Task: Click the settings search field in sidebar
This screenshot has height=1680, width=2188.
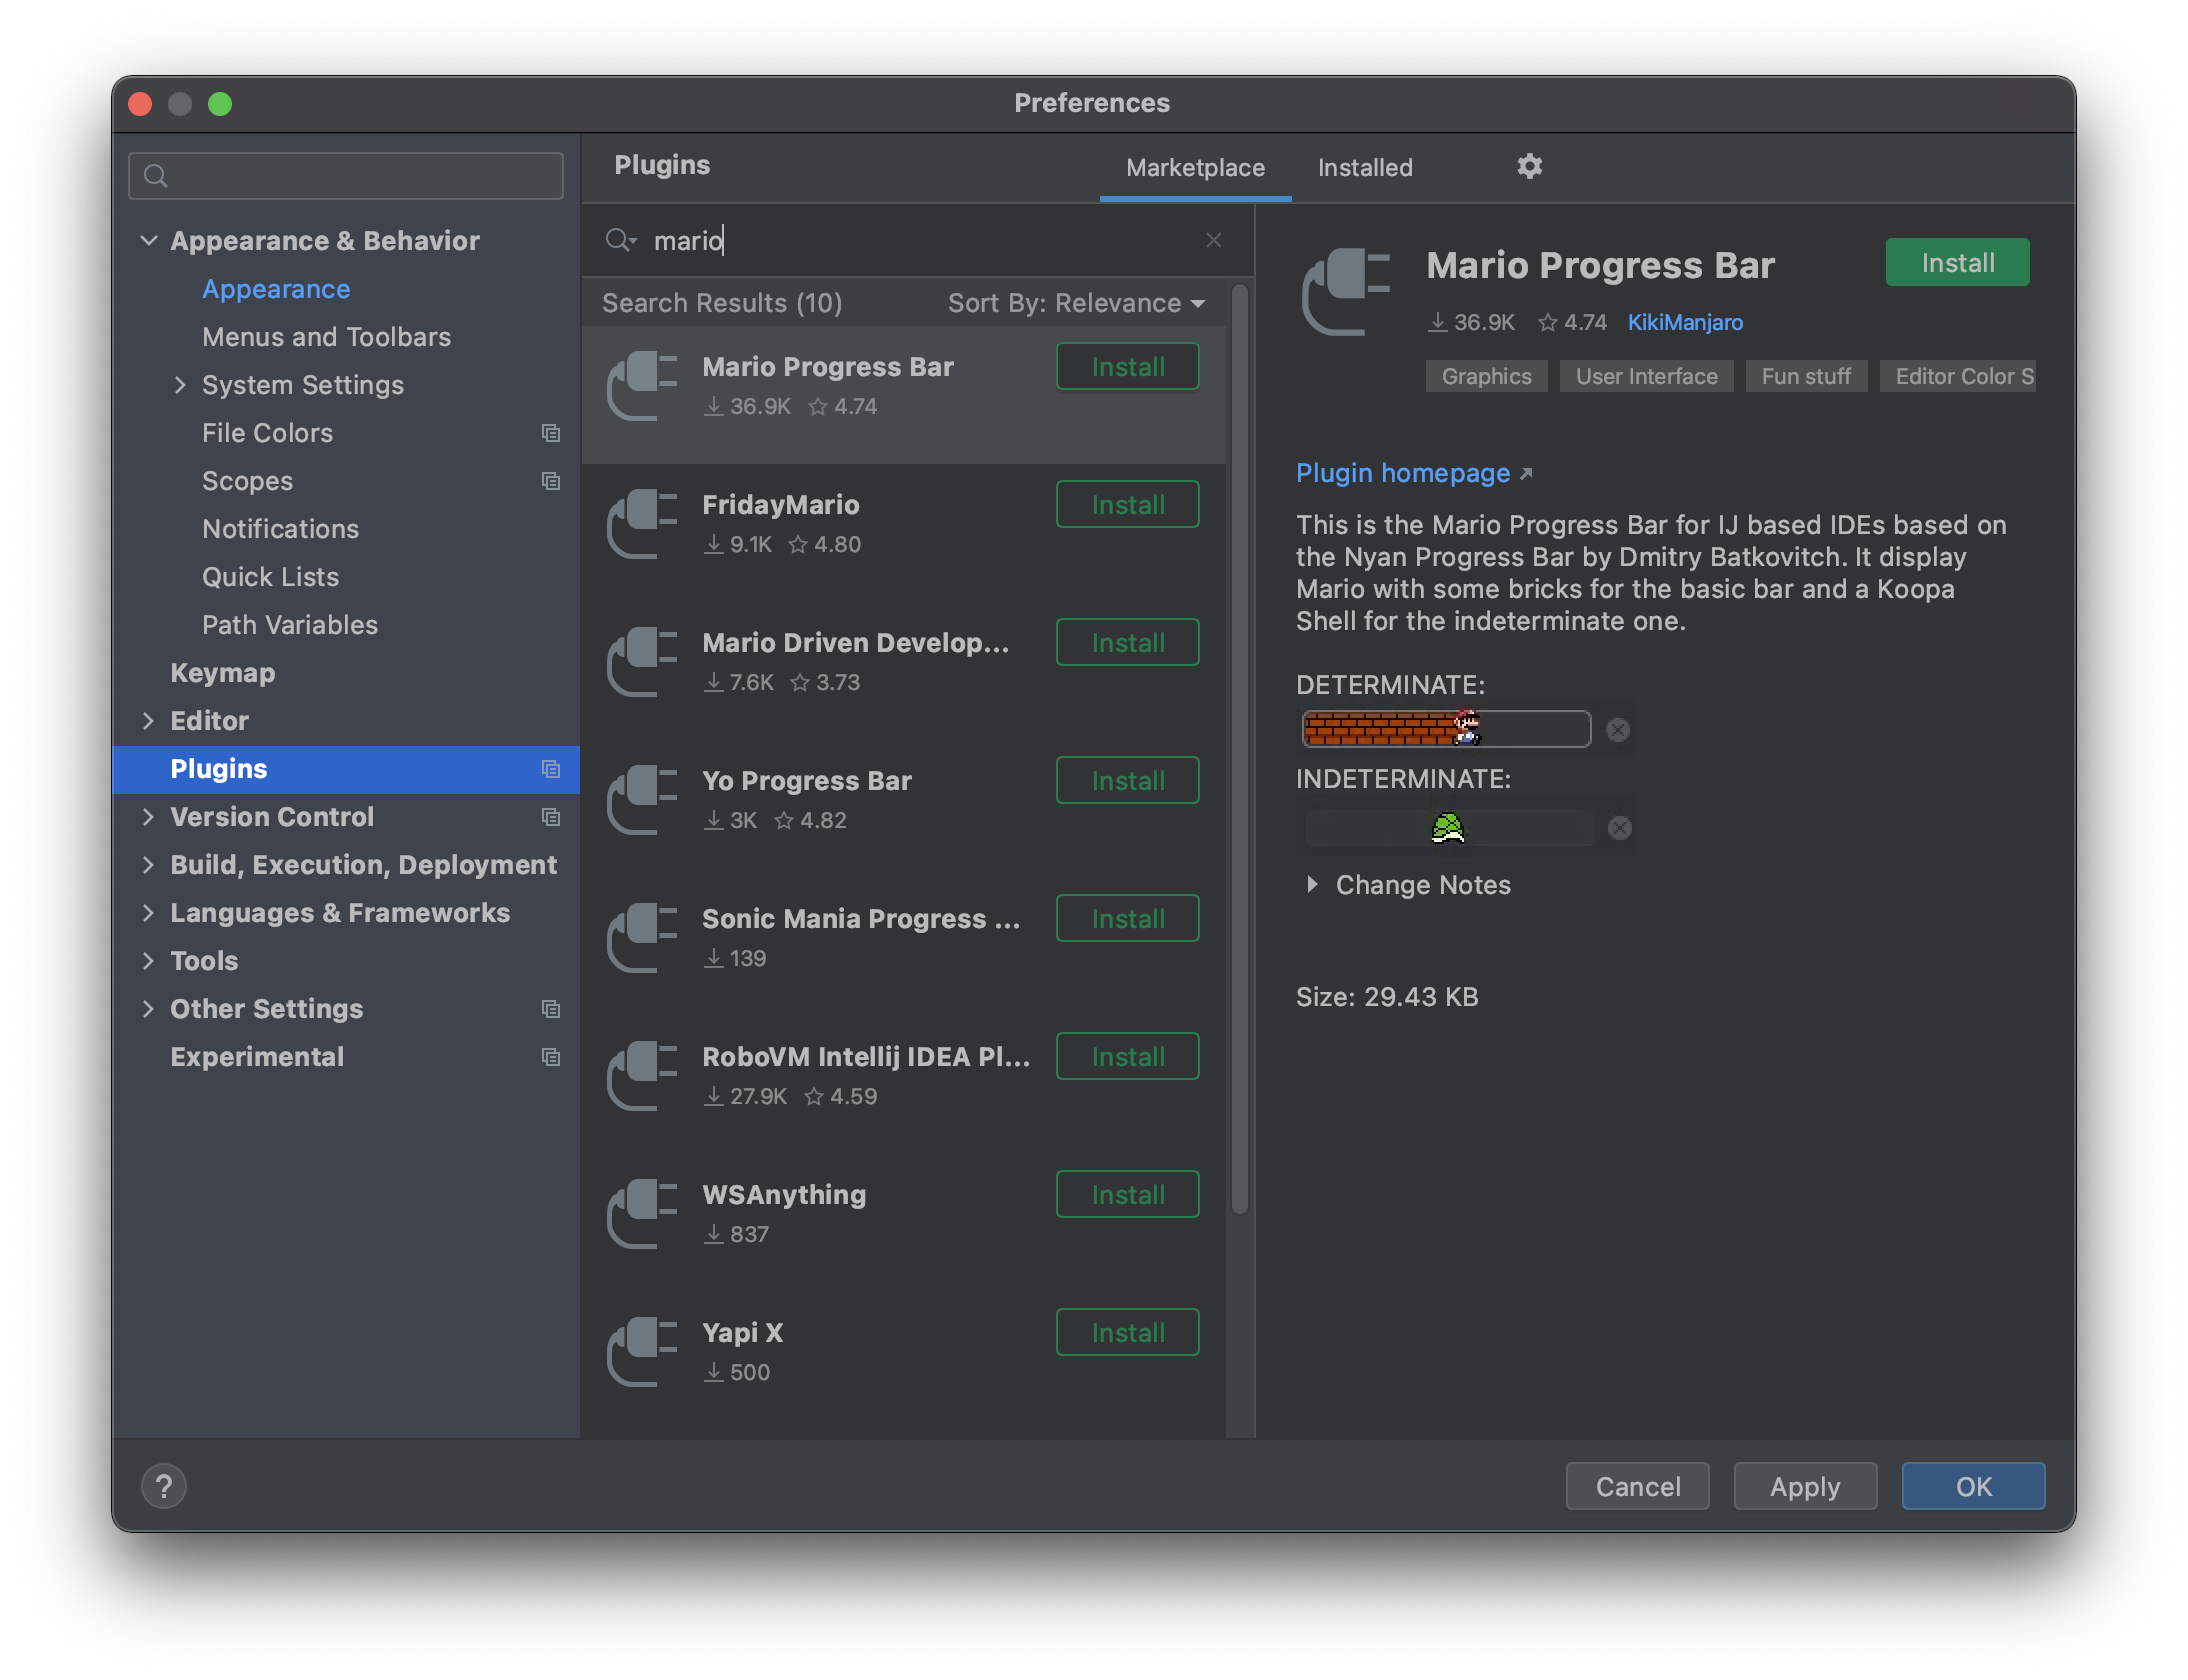Action: 346,176
